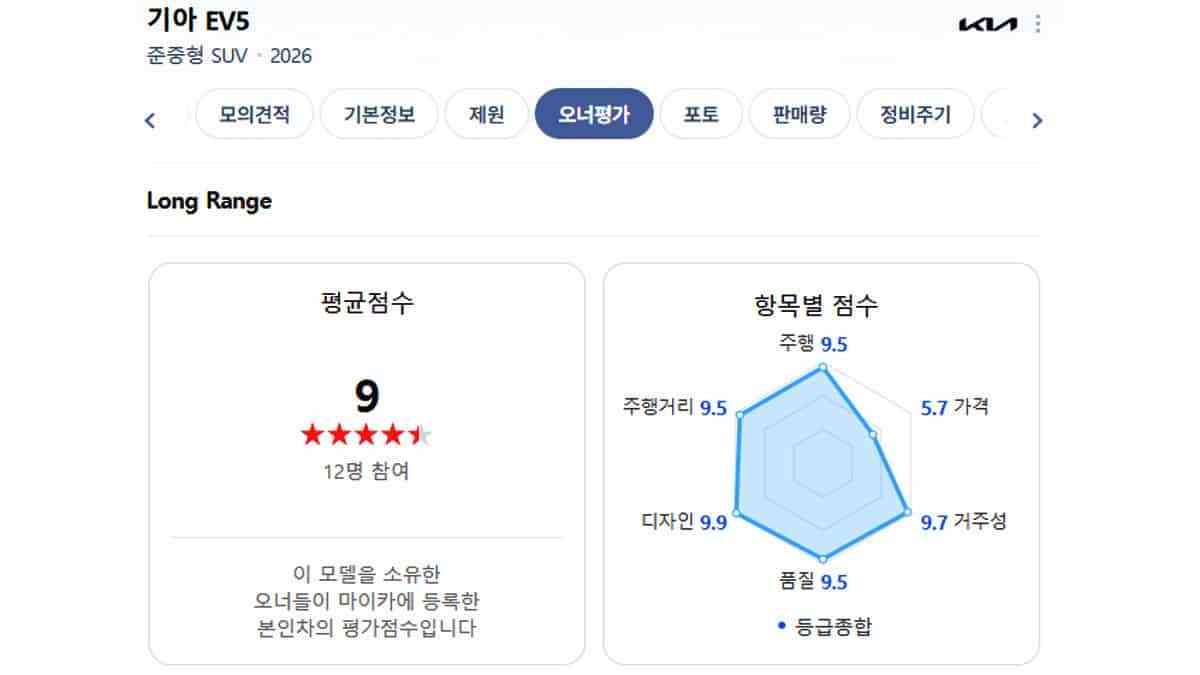Go to the 기본정보 tab
The width and height of the screenshot is (1200, 675).
coord(378,113)
